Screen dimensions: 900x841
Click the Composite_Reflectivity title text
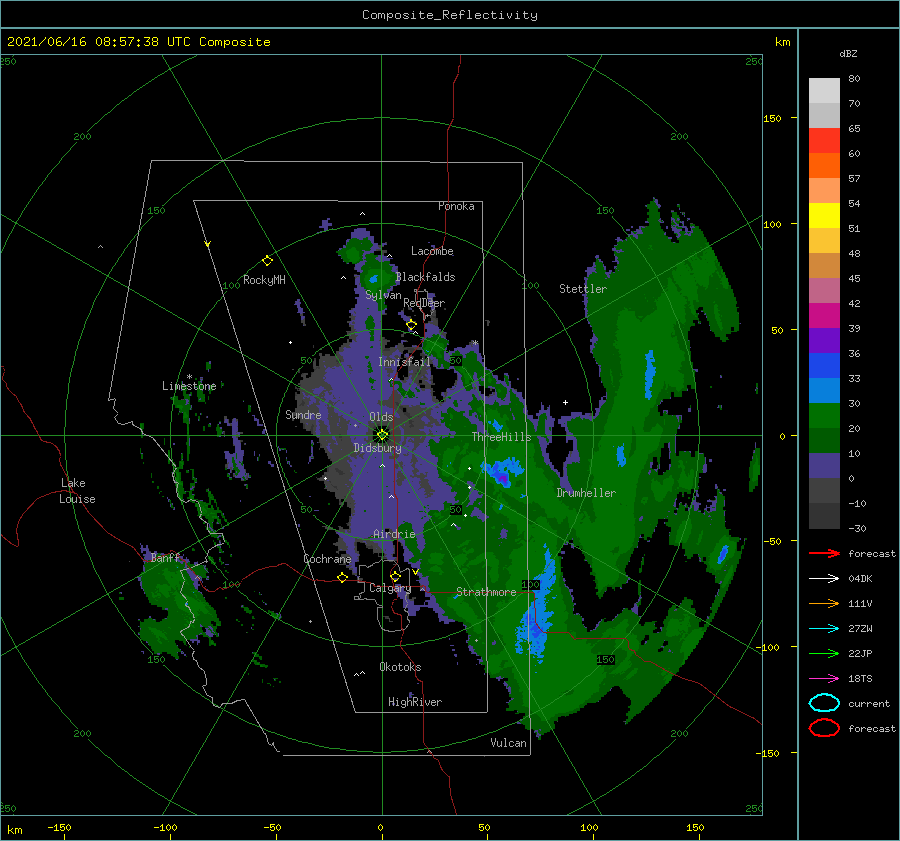[449, 15]
